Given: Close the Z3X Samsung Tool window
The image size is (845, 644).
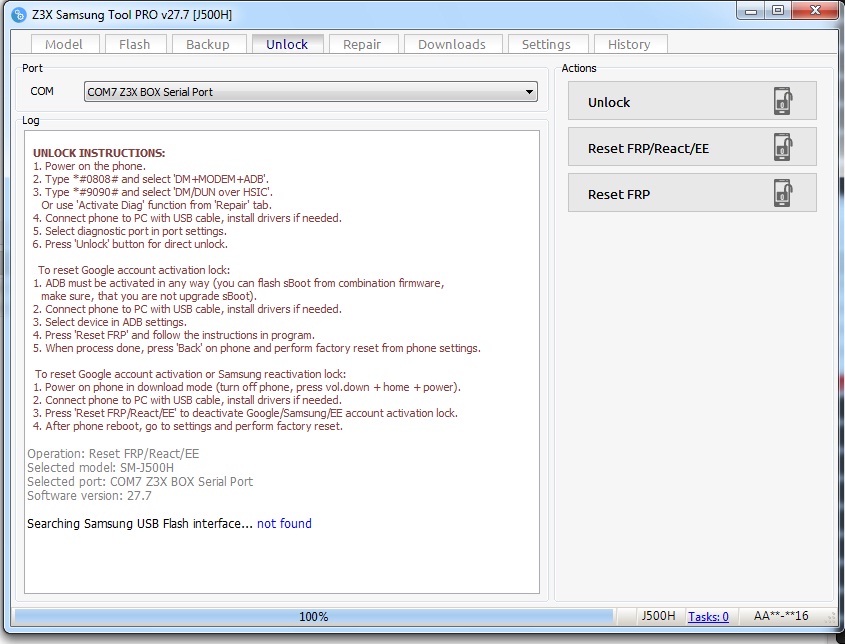Looking at the screenshot, I should click(x=815, y=11).
